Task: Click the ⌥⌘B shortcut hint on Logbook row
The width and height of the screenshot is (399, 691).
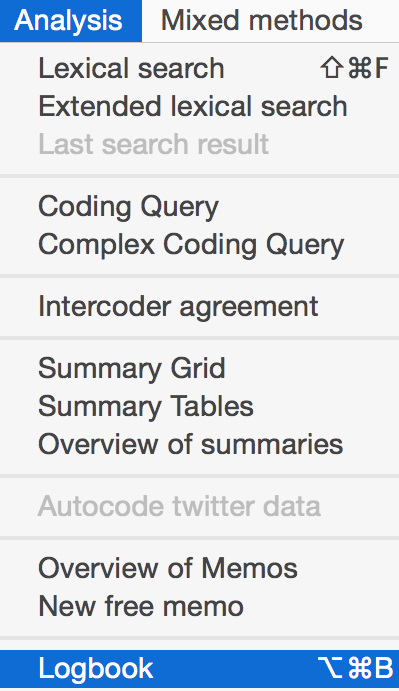Action: [x=355, y=669]
